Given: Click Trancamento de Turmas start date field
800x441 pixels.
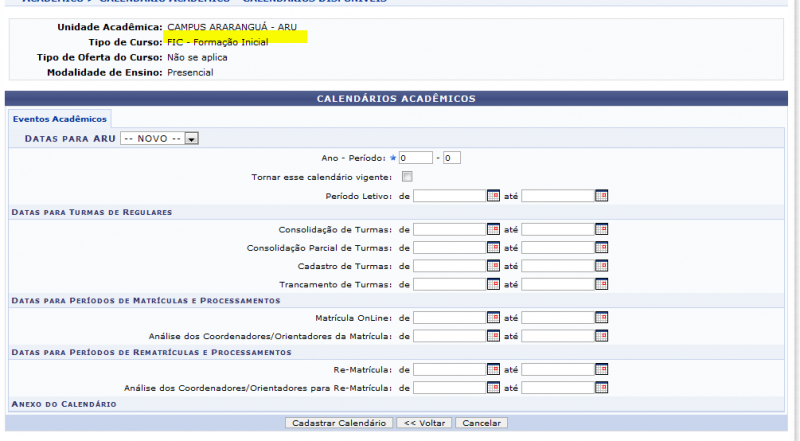Looking at the screenshot, I should 449,284.
